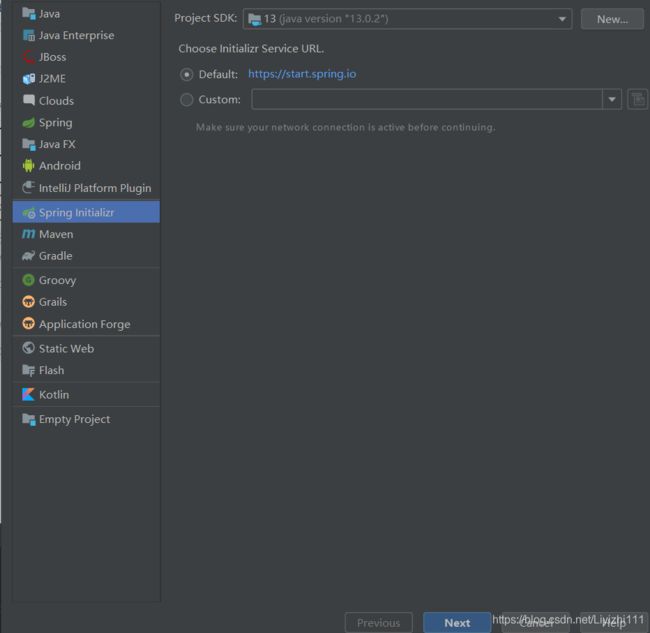Select Application Forge list entry

pos(86,324)
